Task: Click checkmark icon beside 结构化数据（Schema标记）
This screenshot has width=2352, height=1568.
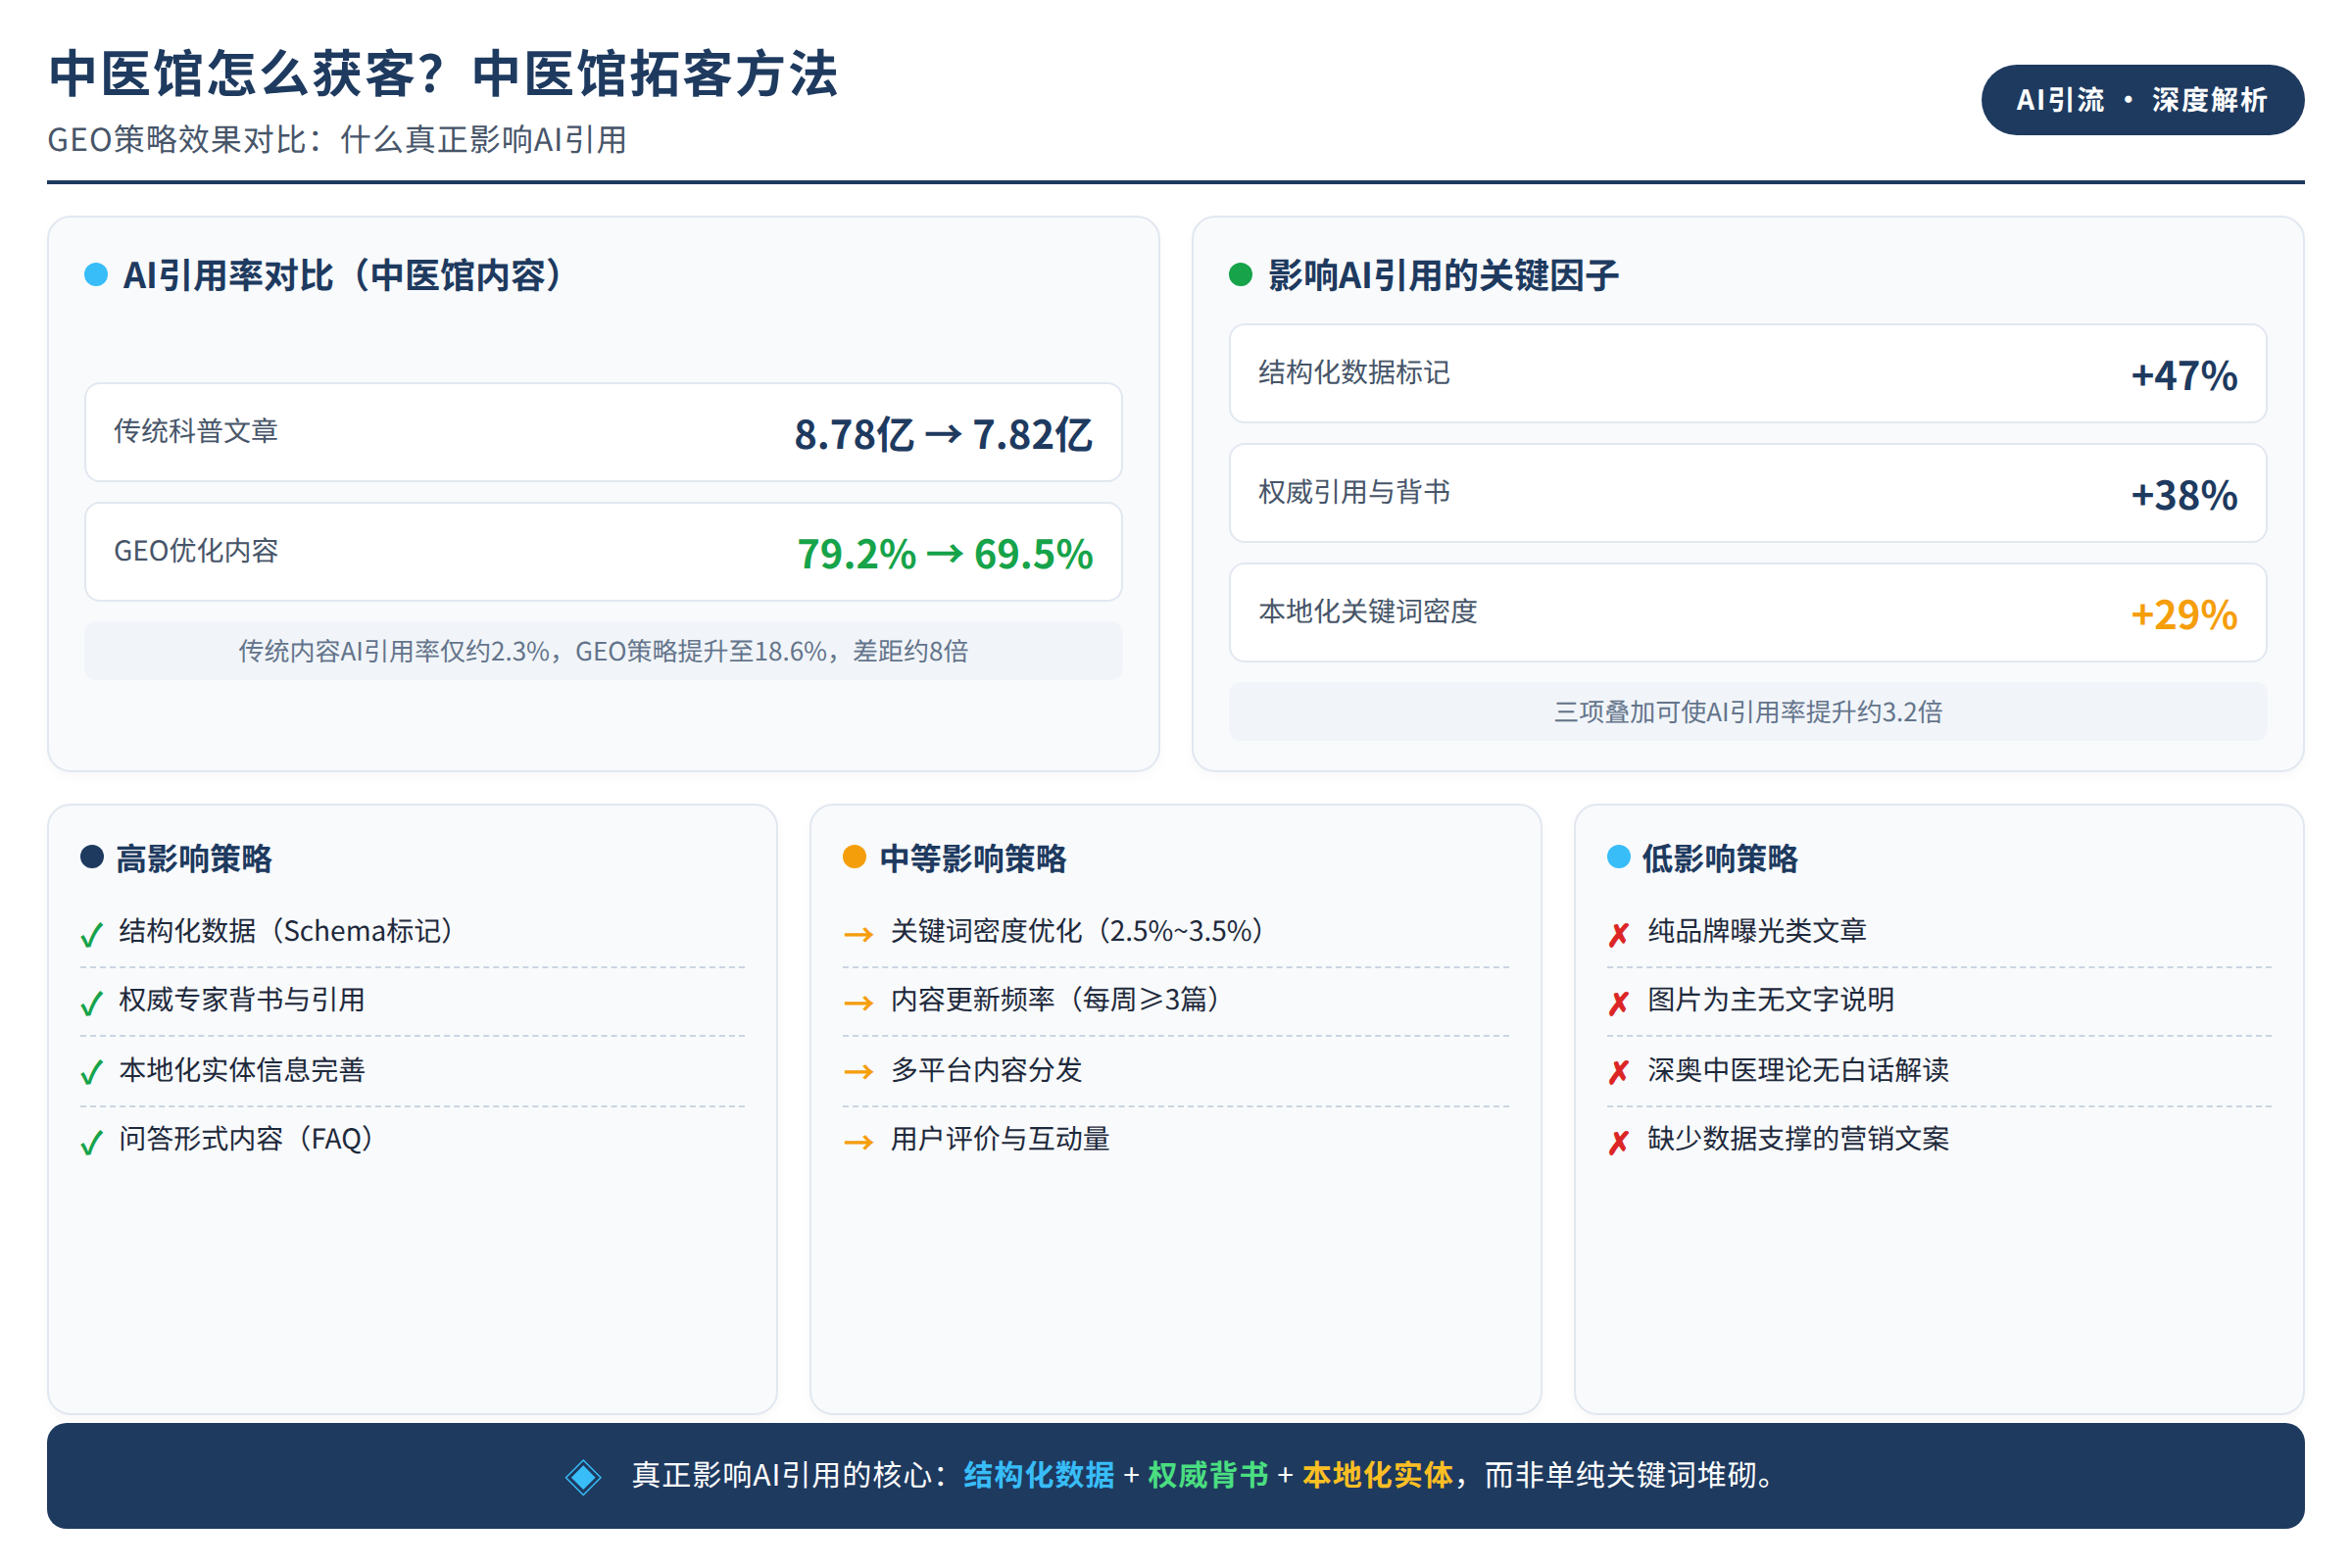Action: (91, 934)
